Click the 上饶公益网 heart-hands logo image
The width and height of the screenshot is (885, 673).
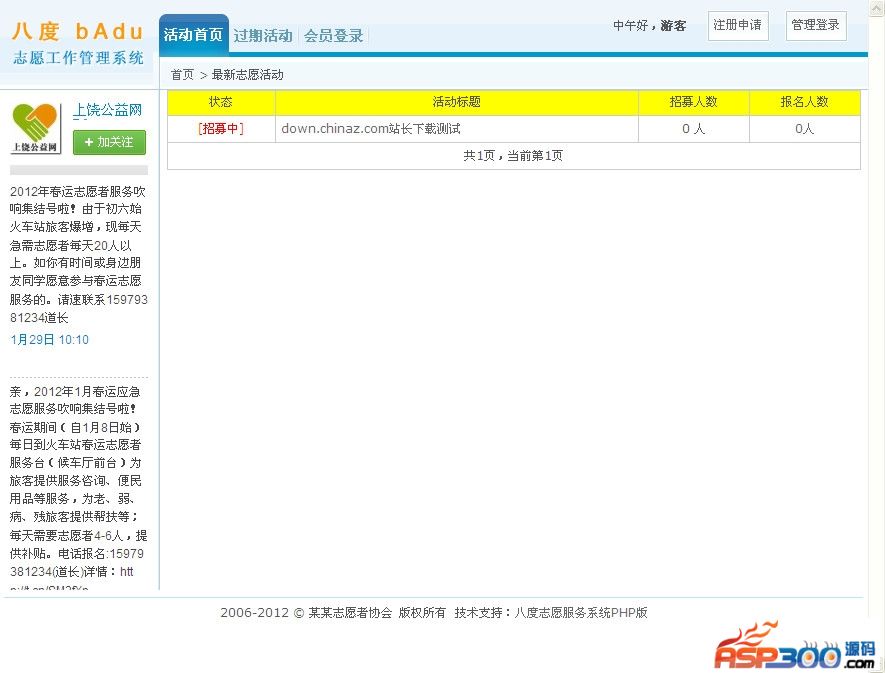click(36, 129)
